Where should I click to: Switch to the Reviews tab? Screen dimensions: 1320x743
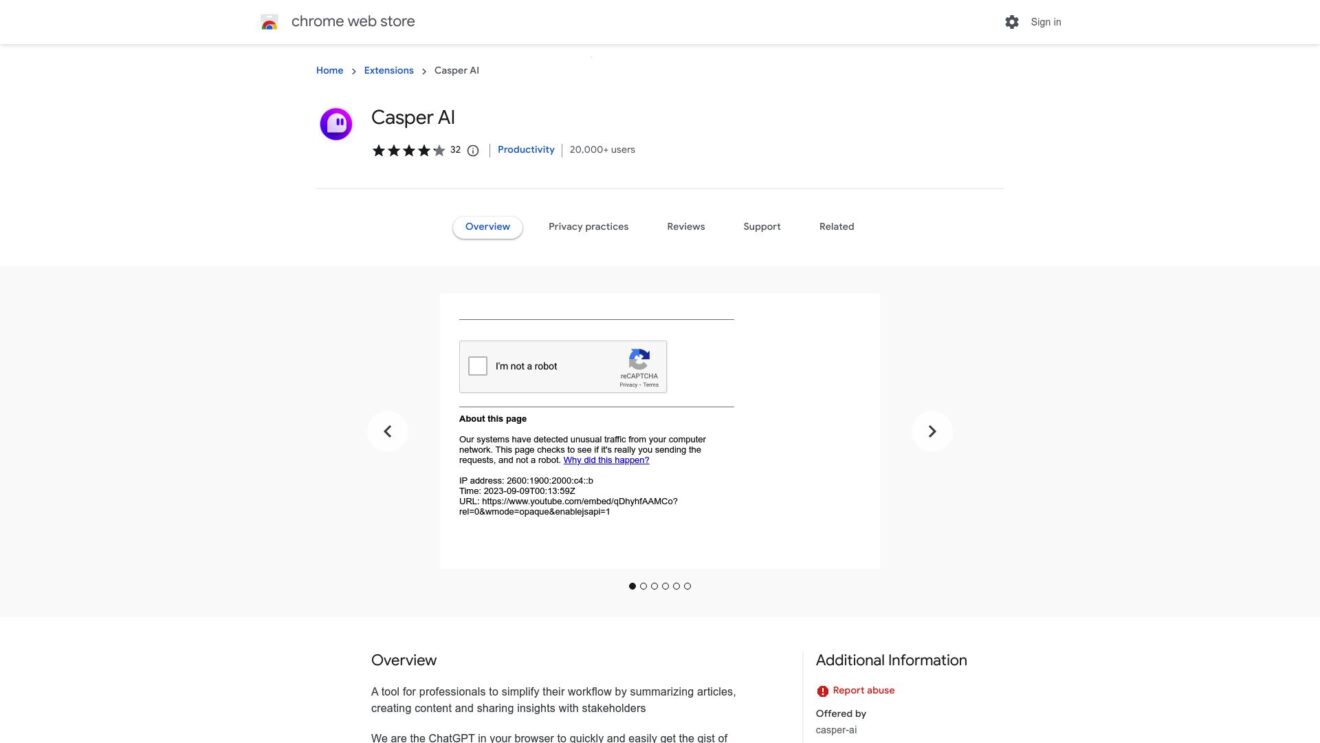click(685, 226)
